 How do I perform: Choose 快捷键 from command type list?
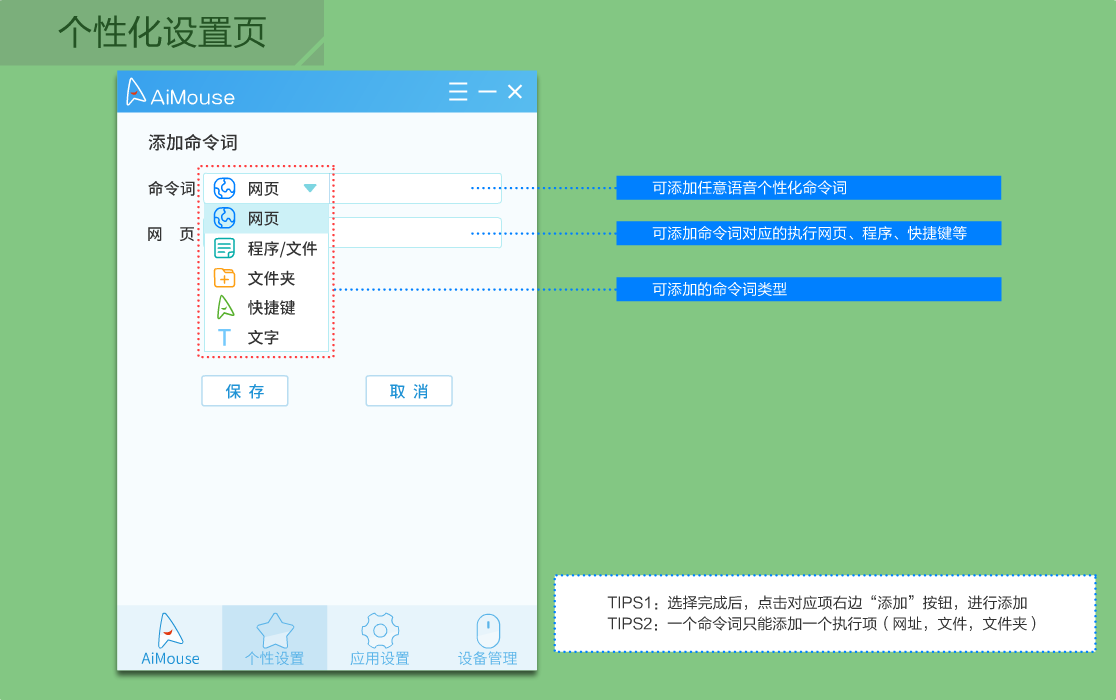266,307
